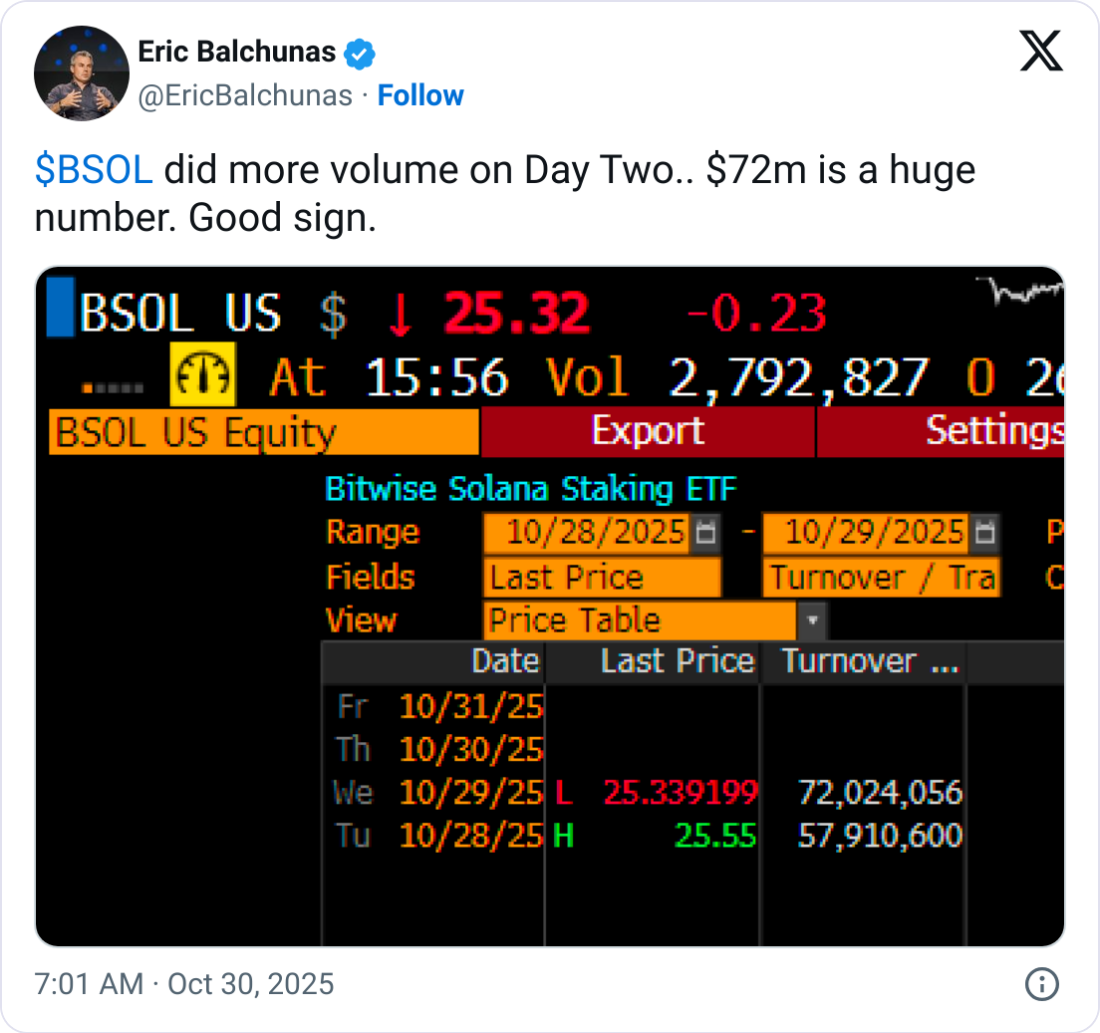
Task: Click Eric Balchunas's profile picture
Action: tap(80, 73)
